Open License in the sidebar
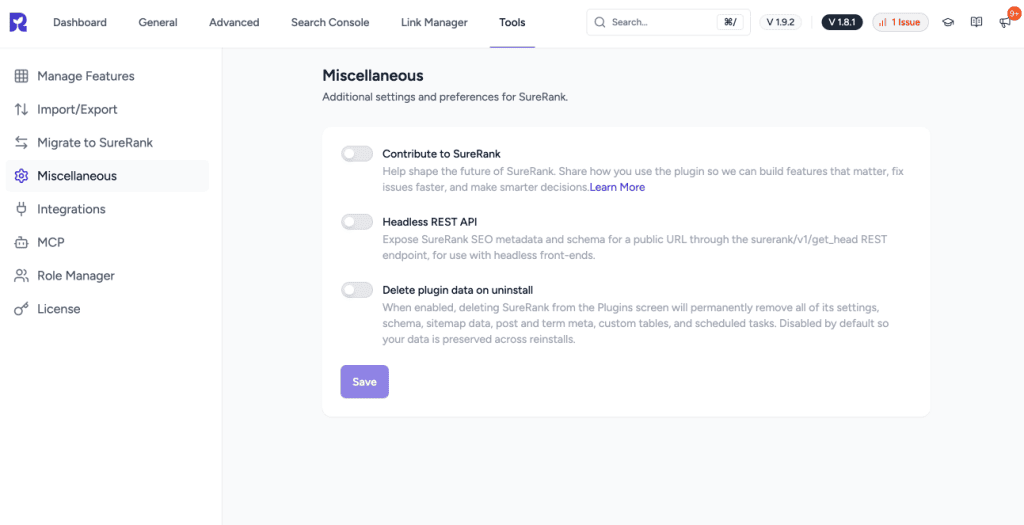Viewport: 1024px width, 525px height. point(107,309)
